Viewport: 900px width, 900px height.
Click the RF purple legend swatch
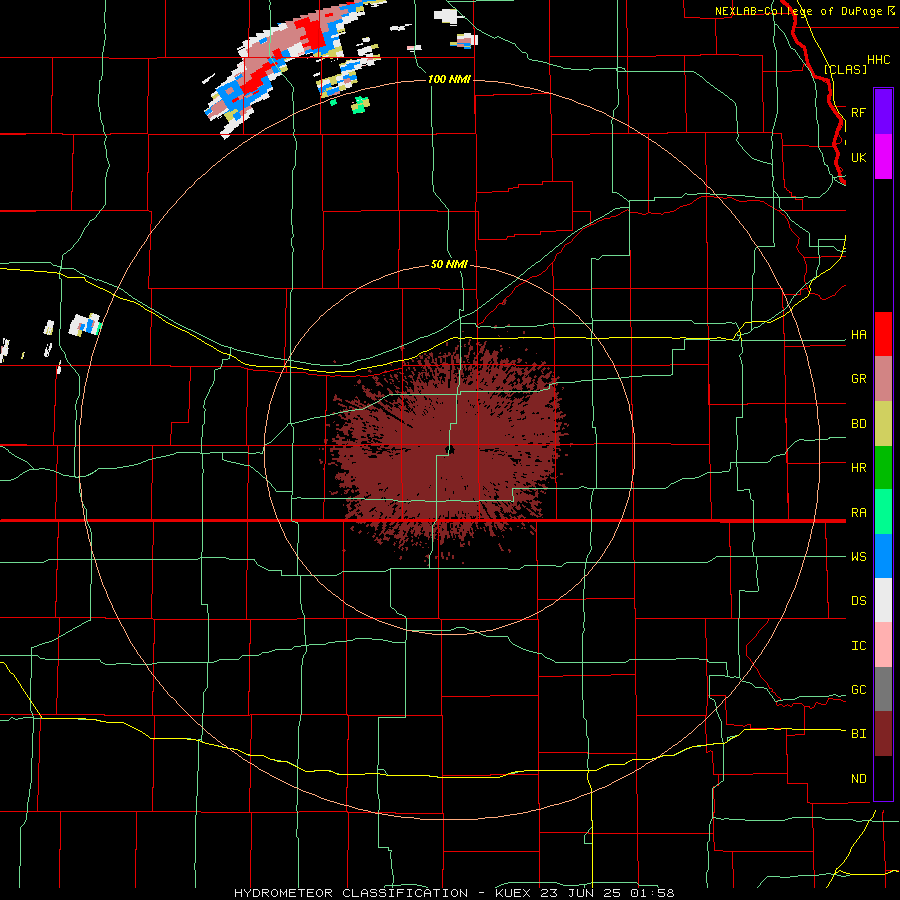[883, 112]
